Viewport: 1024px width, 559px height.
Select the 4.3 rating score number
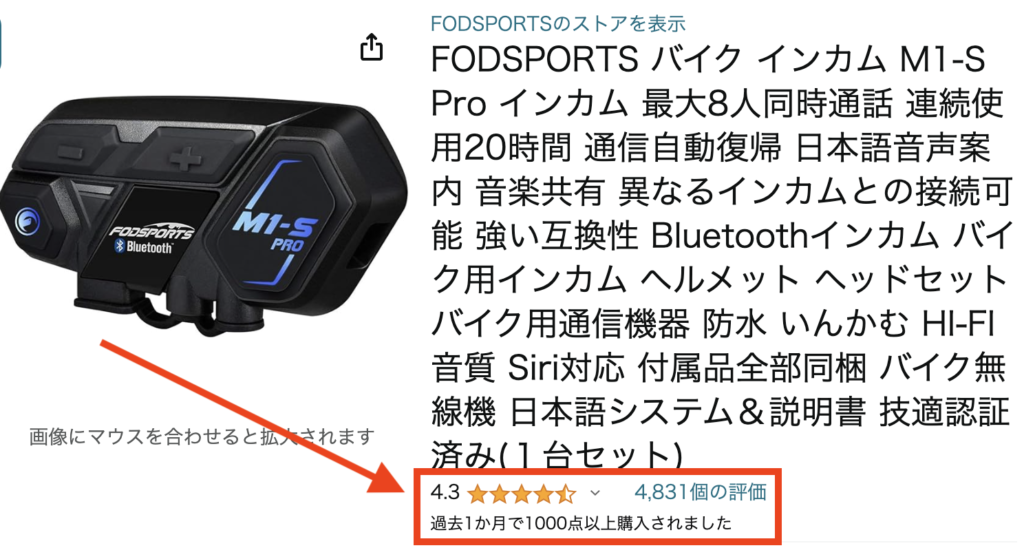tap(445, 492)
